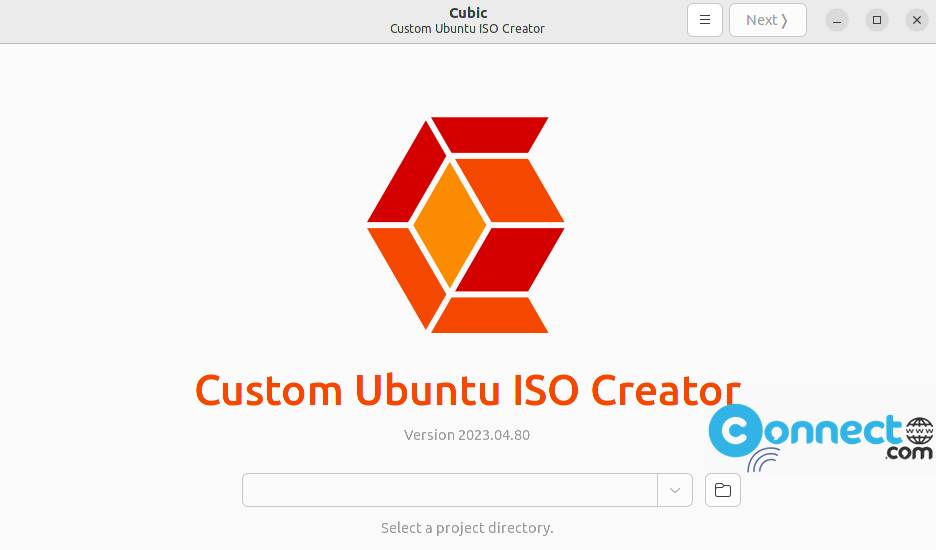Viewport: 936px width, 550px height.
Task: Expand the project directory dropdown arrow
Action: pos(675,490)
